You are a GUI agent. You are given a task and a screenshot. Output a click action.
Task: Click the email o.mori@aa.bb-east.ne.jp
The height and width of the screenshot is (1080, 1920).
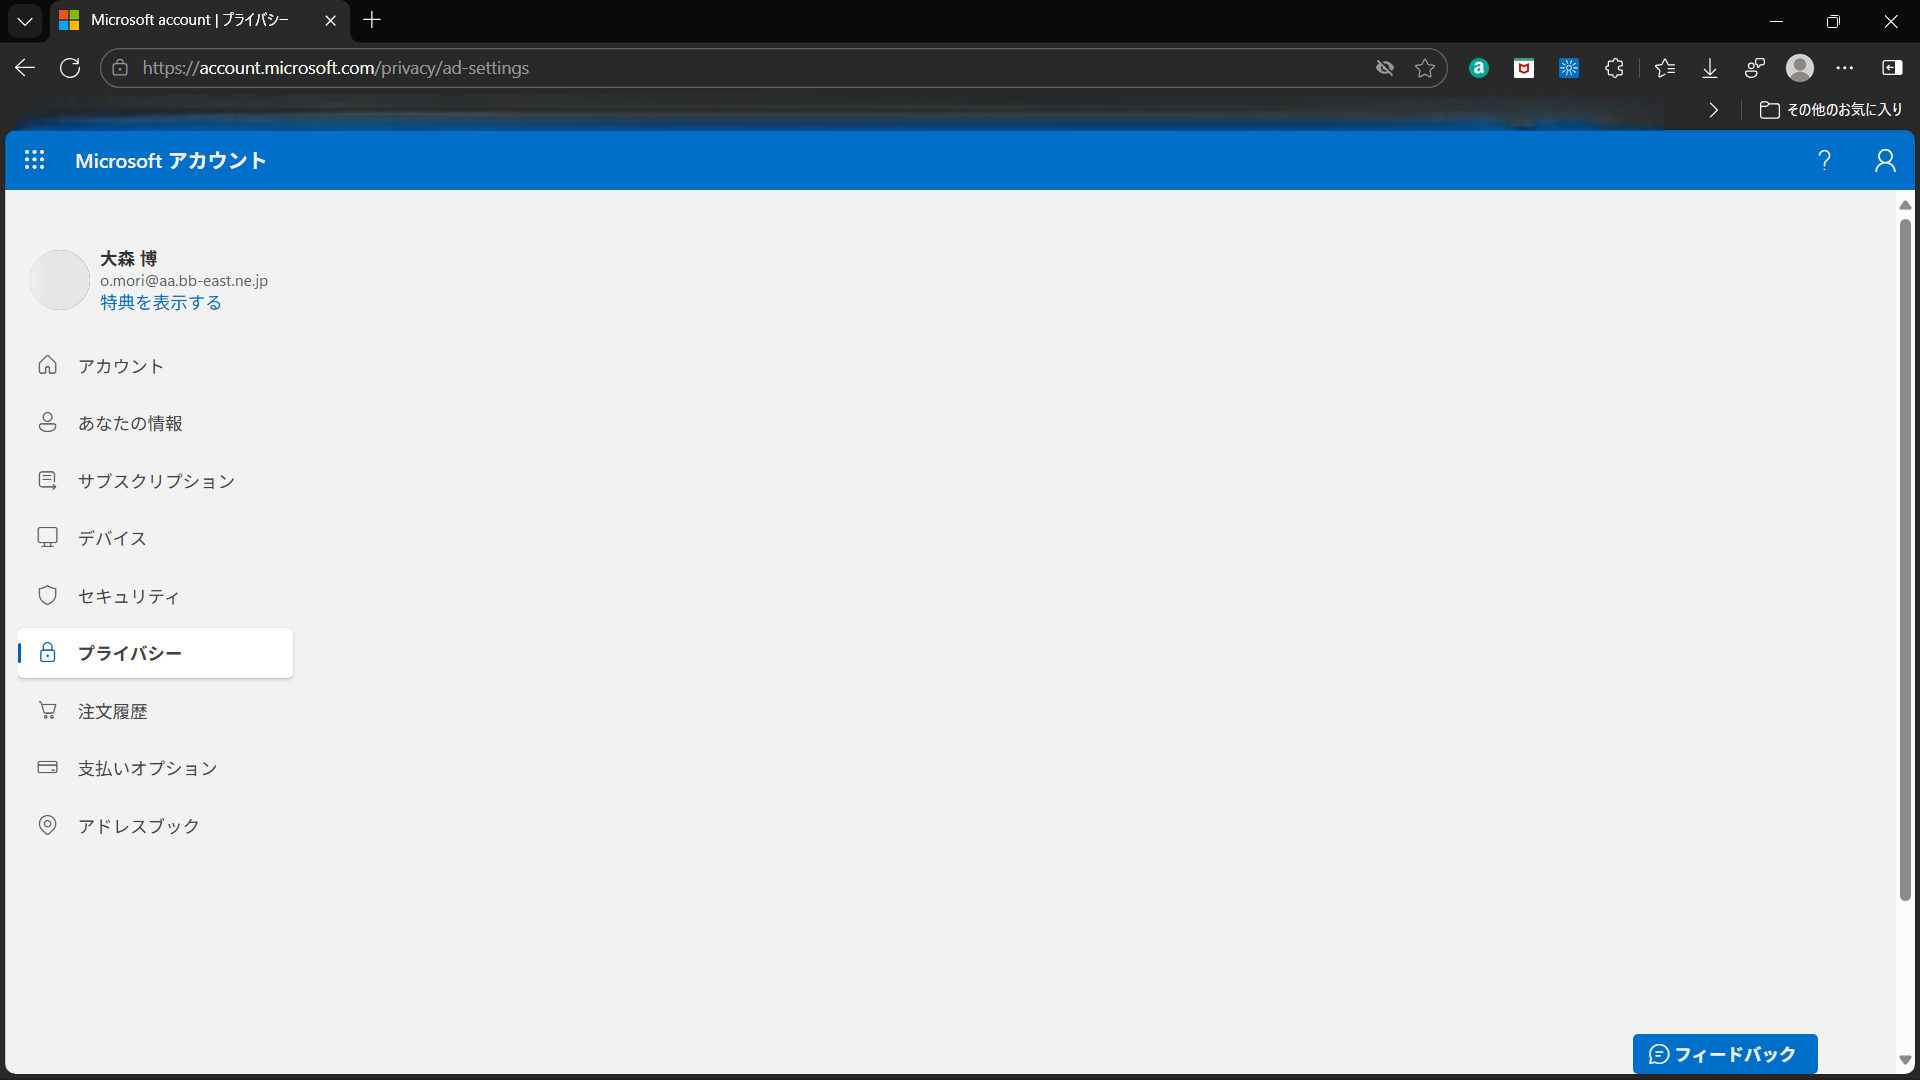coord(184,281)
